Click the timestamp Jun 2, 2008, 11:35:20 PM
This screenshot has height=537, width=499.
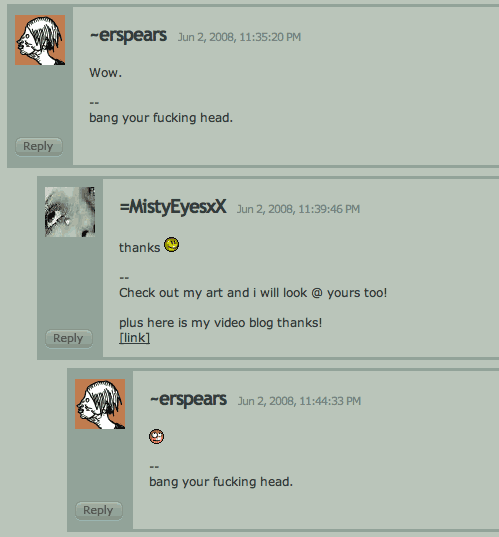(x=239, y=37)
